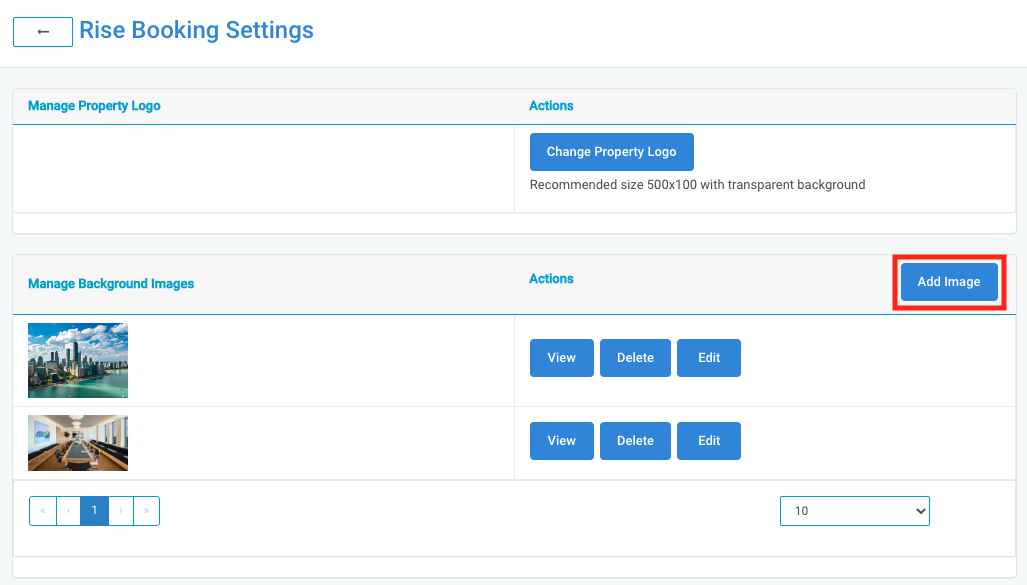Go to previous page in pagination

tap(68, 511)
